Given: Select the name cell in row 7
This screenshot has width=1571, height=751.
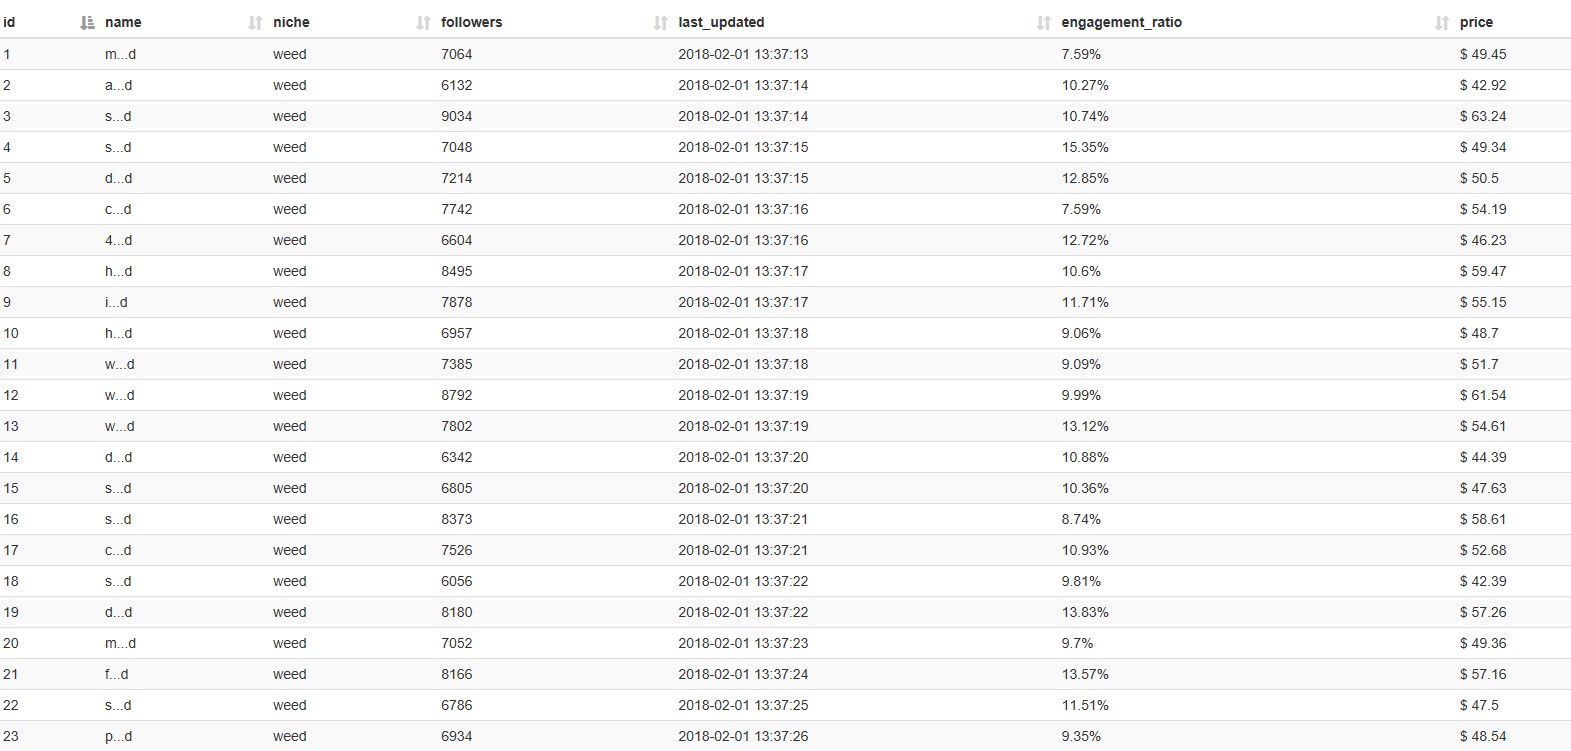Looking at the screenshot, I should [118, 240].
